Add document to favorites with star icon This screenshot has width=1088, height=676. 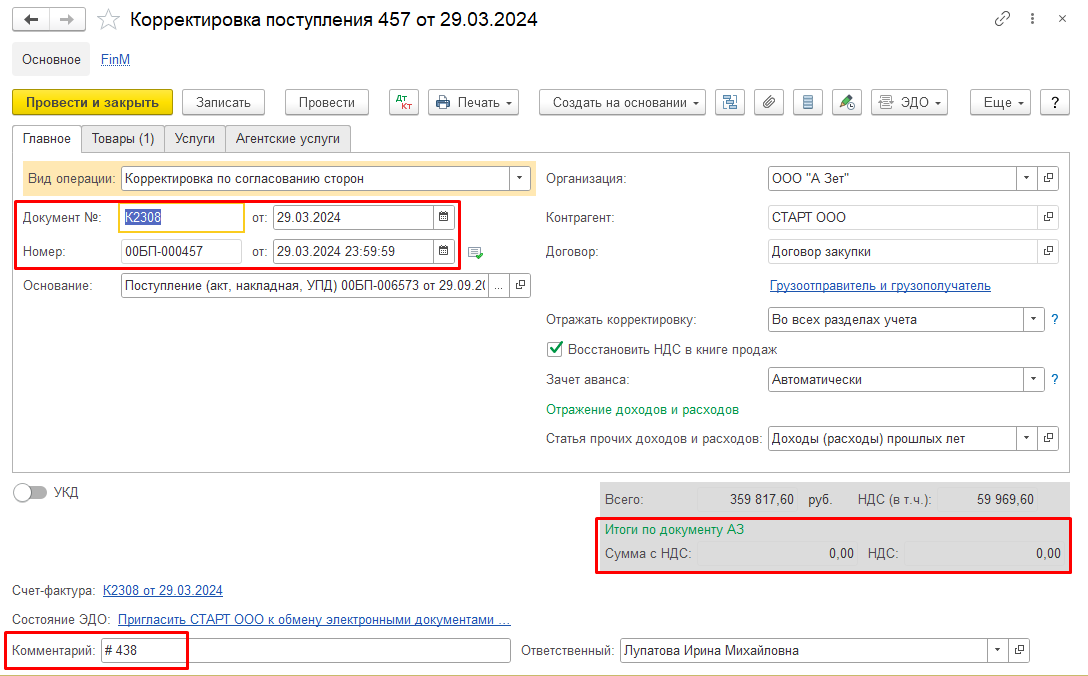110,20
